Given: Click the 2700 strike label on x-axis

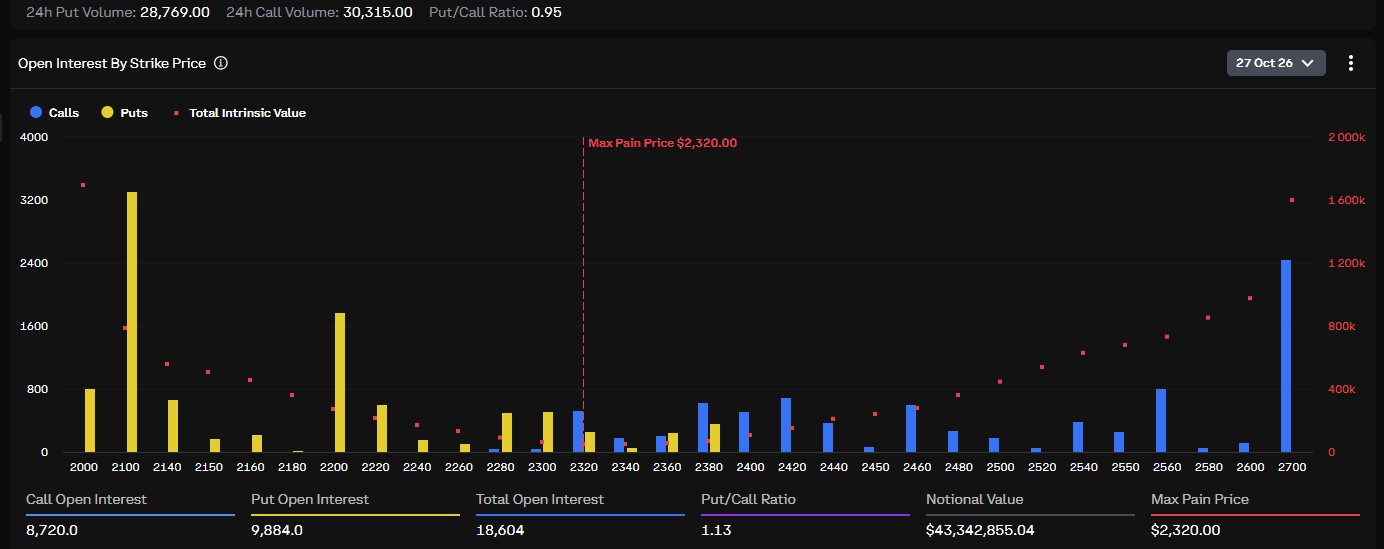Looking at the screenshot, I should click(1292, 467).
